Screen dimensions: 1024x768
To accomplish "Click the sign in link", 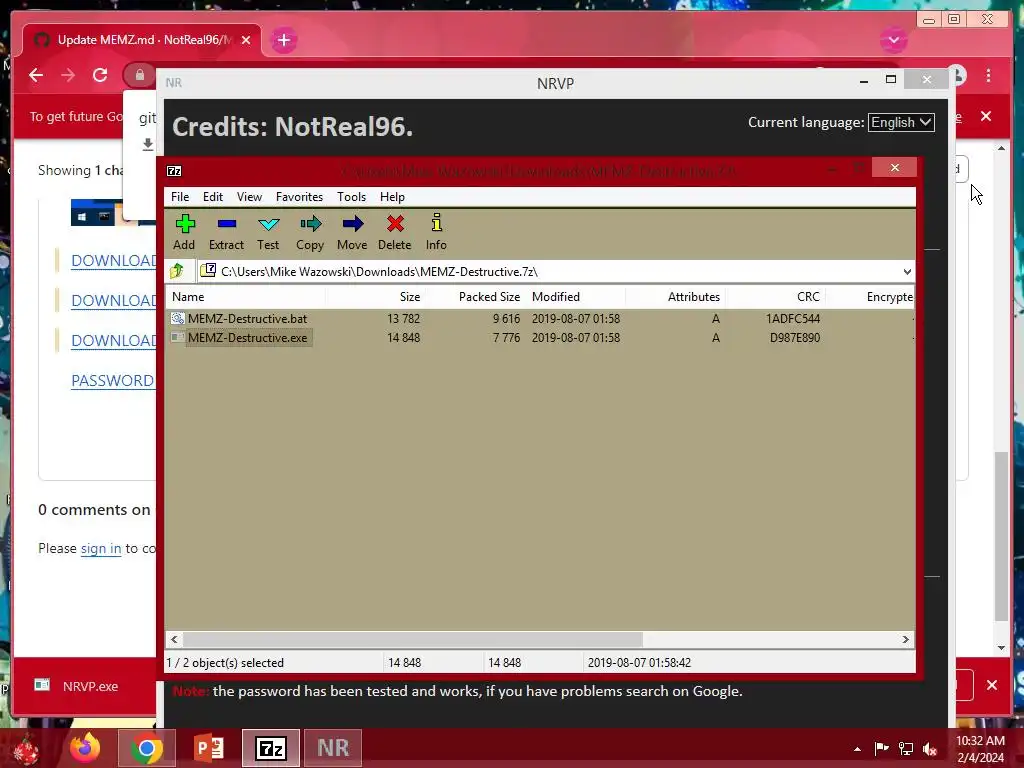I will coord(101,548).
